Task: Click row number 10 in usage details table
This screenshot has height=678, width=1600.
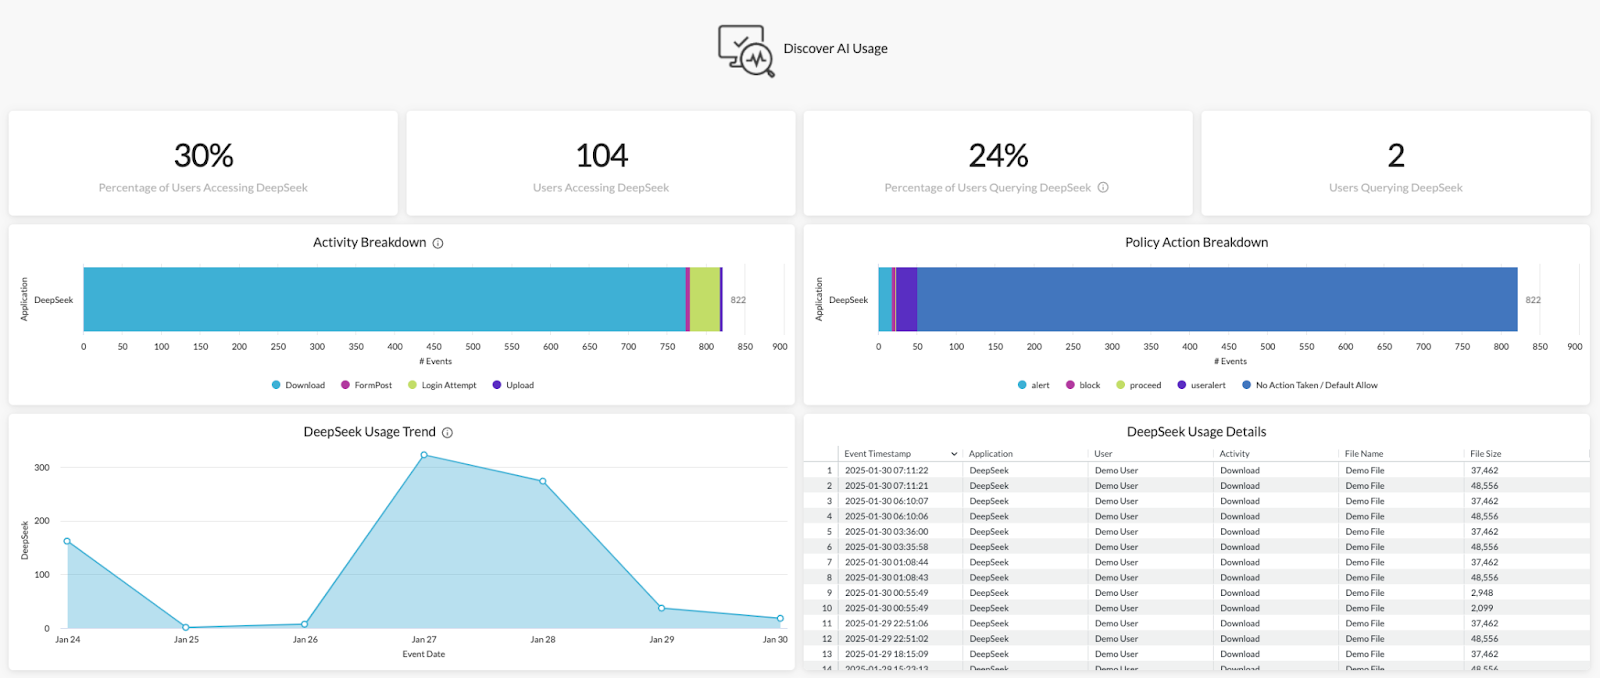Action: click(827, 608)
